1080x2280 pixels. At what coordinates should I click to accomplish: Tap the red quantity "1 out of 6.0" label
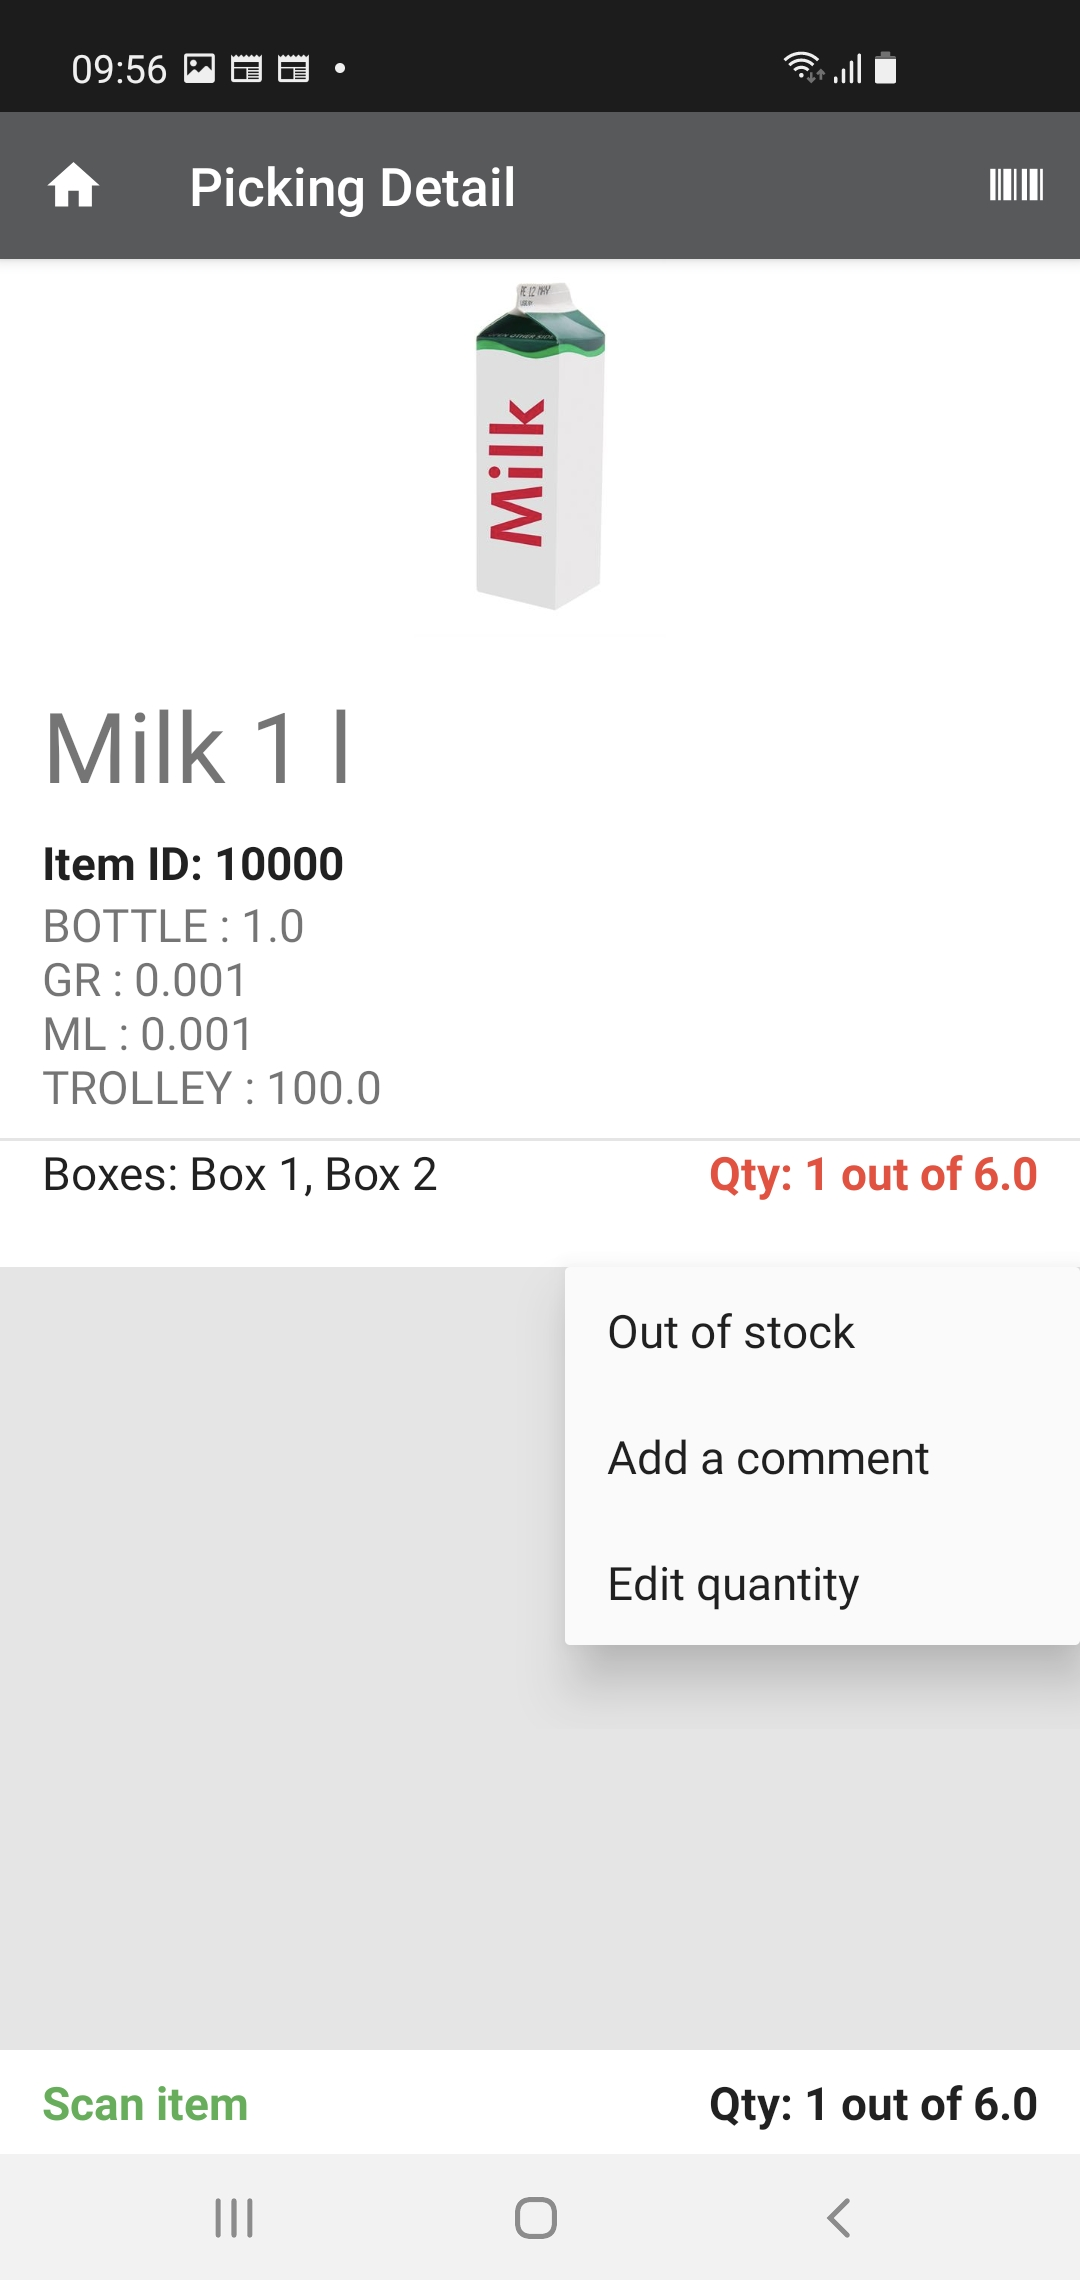[x=873, y=1174]
